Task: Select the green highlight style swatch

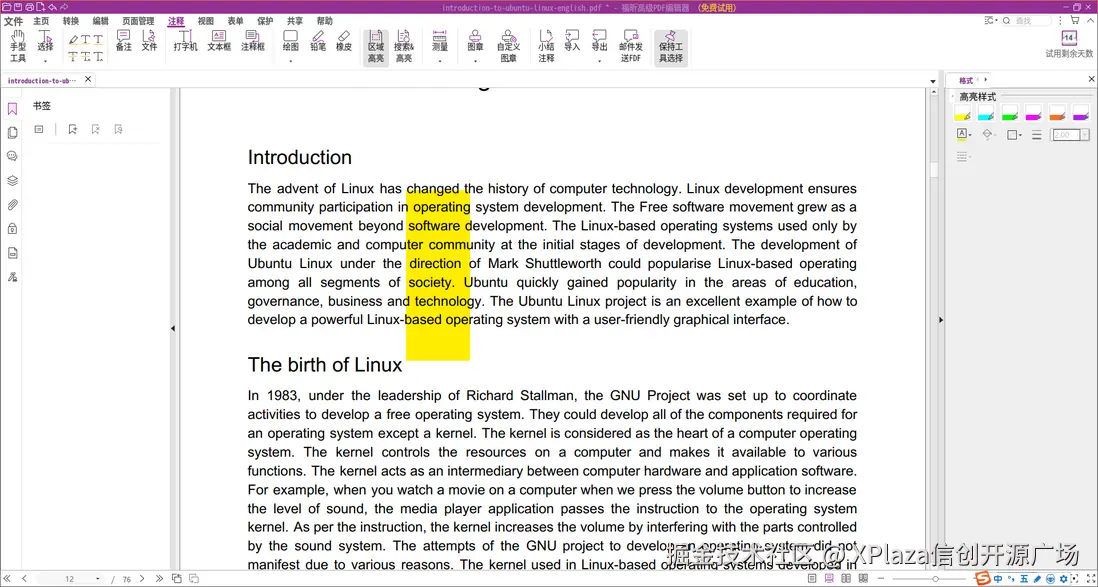Action: pyautogui.click(x=1010, y=113)
